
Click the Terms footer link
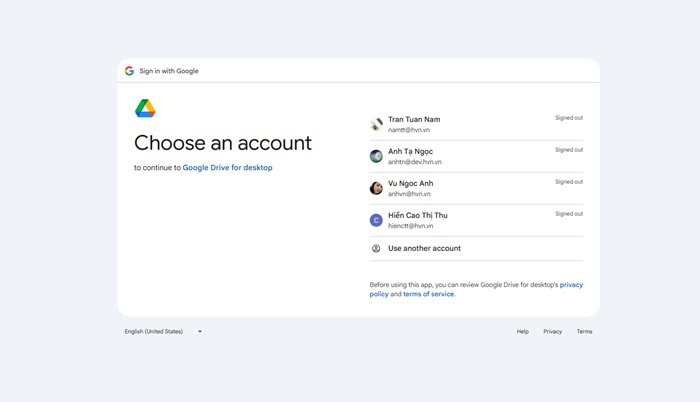coord(584,331)
